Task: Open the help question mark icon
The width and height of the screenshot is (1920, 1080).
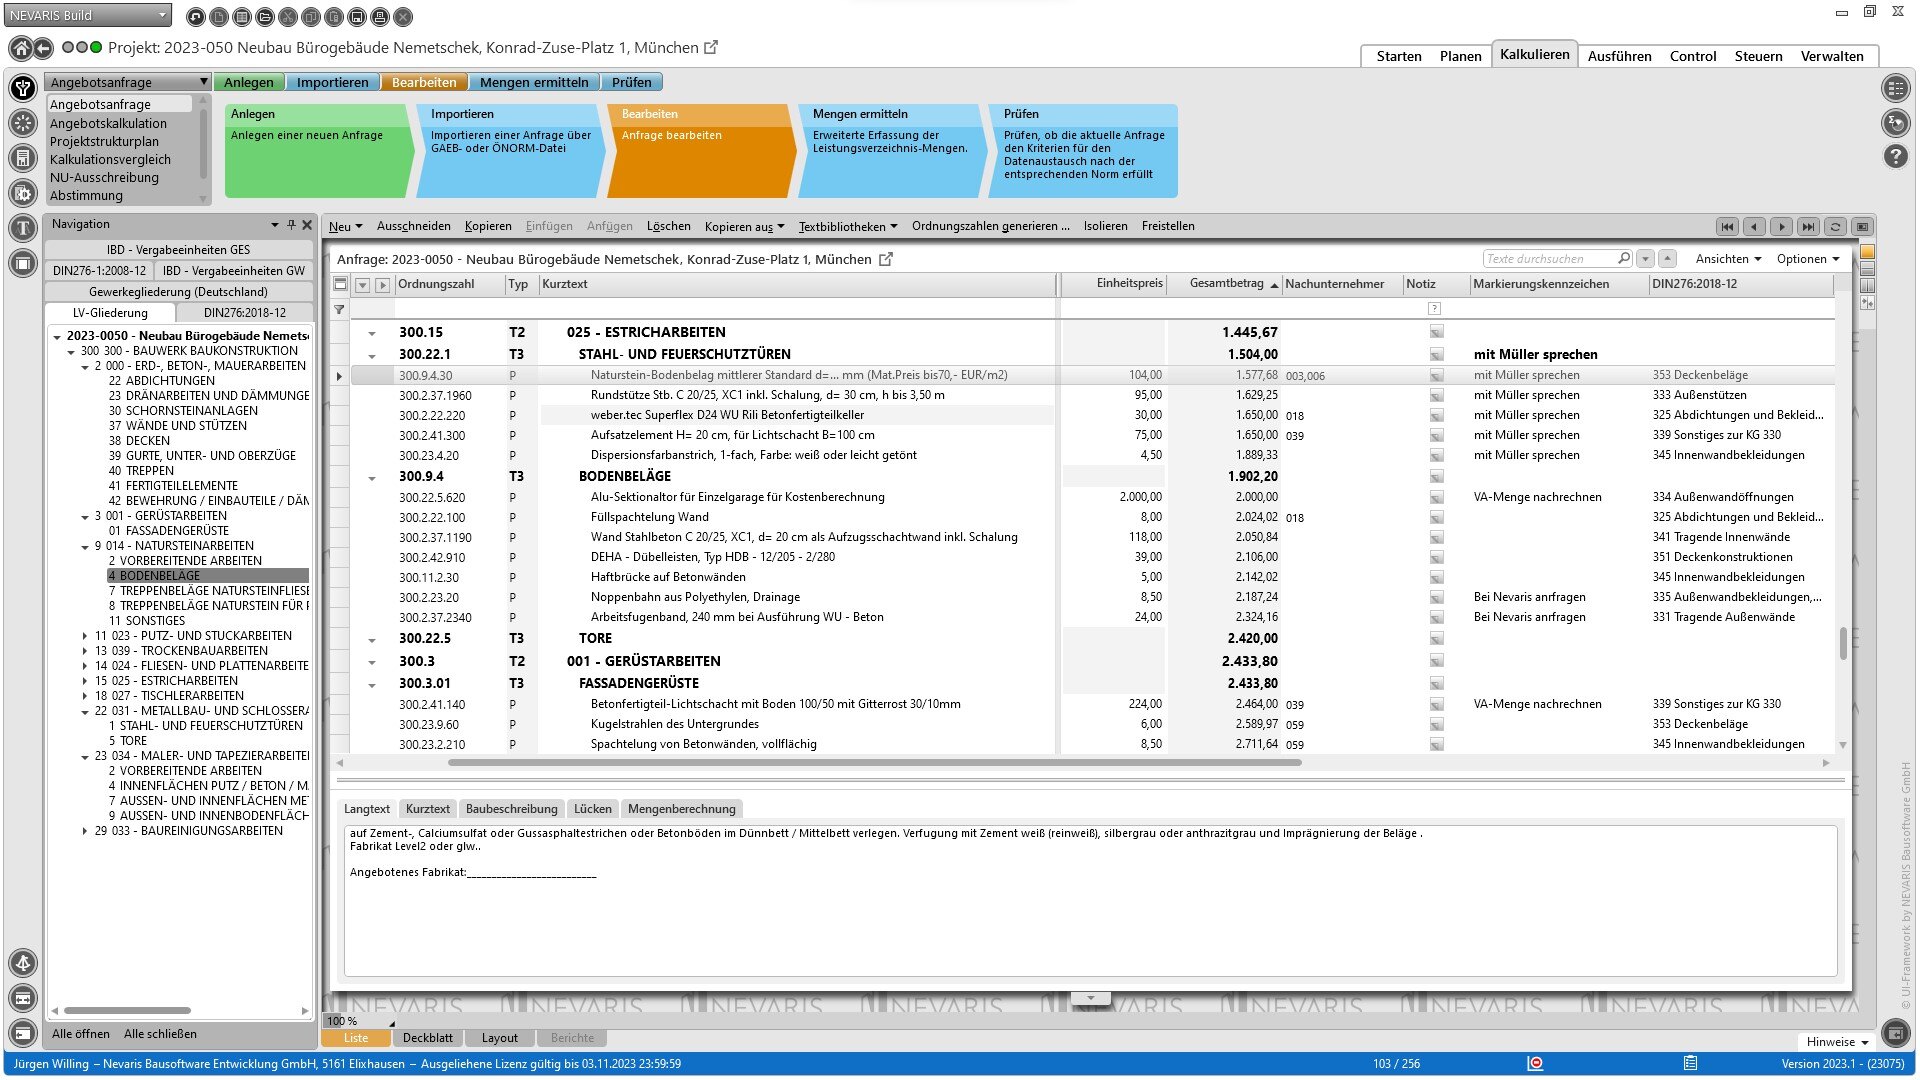Action: pos(1895,157)
